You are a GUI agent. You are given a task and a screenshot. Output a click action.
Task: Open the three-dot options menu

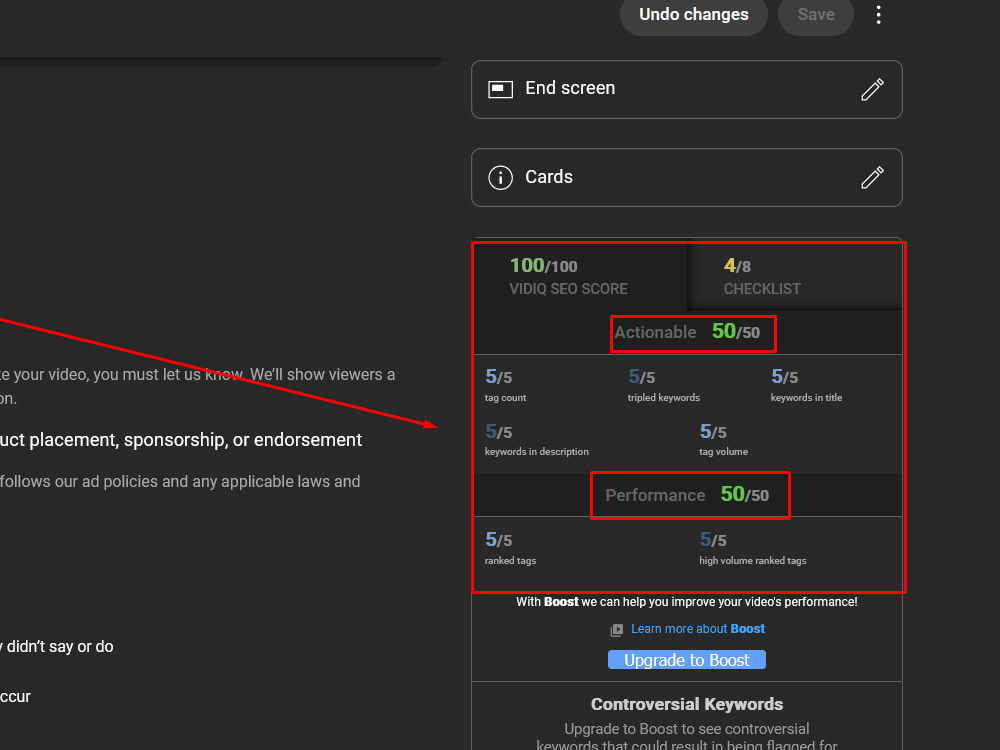(x=878, y=15)
